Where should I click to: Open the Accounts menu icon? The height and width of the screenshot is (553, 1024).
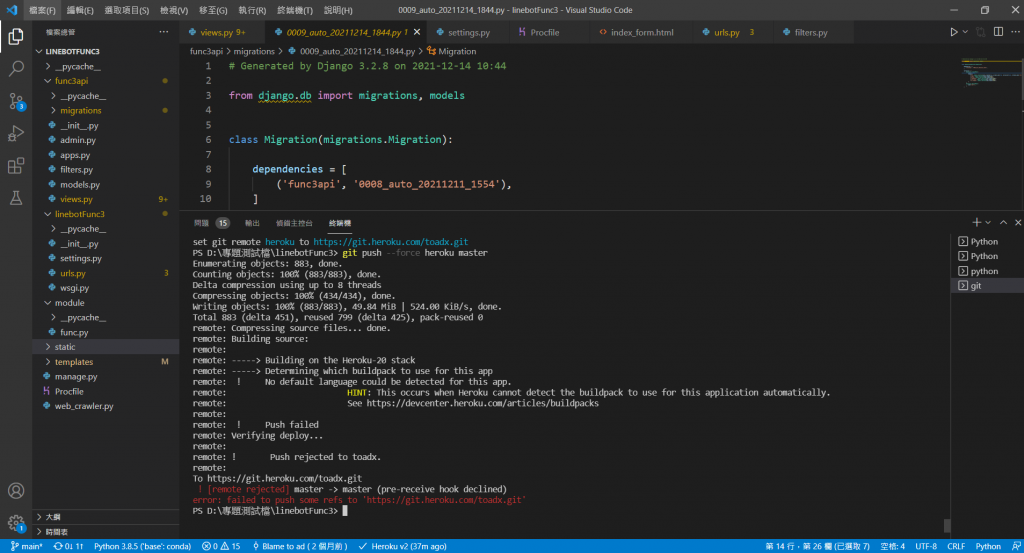[x=16, y=491]
